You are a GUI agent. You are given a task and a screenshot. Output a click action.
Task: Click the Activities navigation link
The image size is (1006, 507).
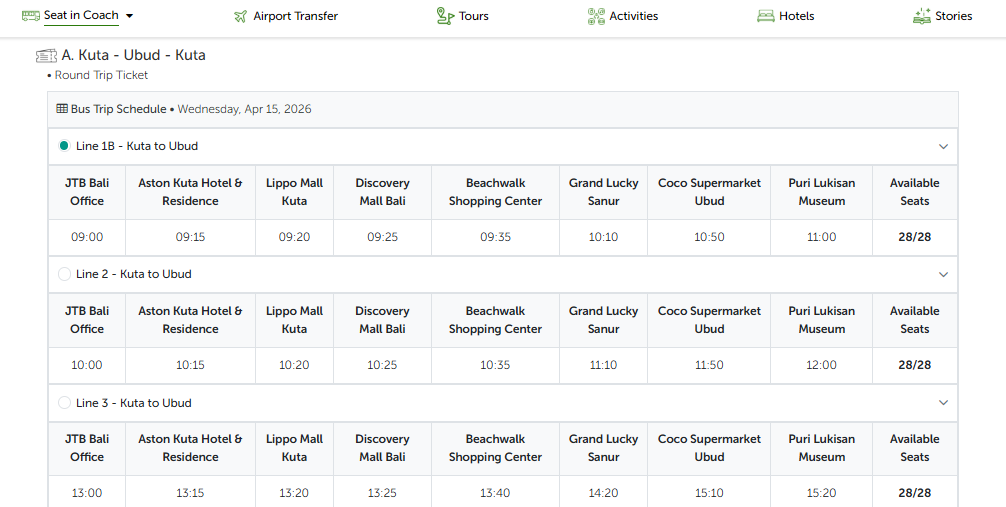633,16
